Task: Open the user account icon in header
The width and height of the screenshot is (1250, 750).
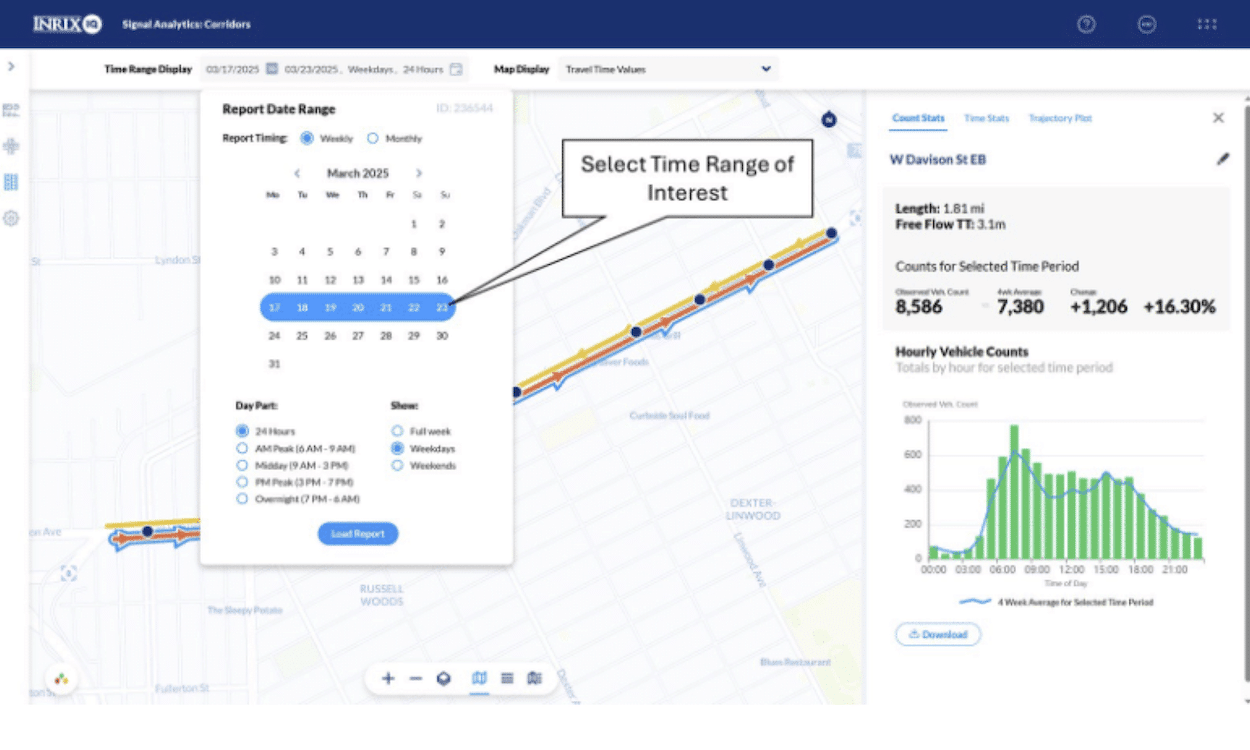Action: pos(1147,25)
